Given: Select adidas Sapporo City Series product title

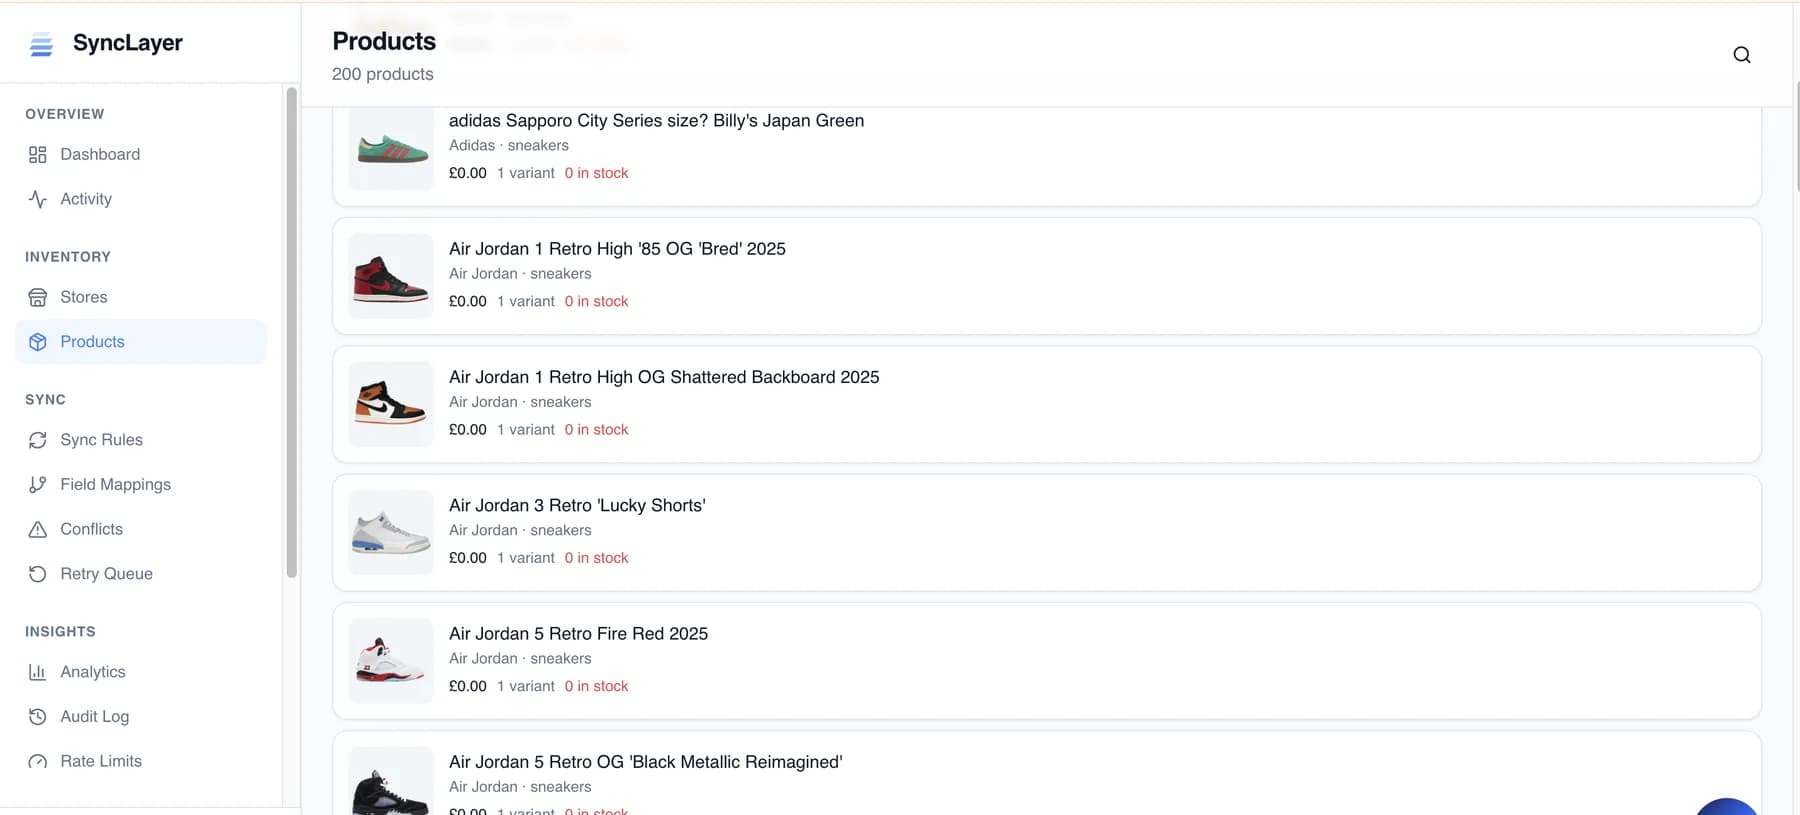Looking at the screenshot, I should click(x=656, y=121).
